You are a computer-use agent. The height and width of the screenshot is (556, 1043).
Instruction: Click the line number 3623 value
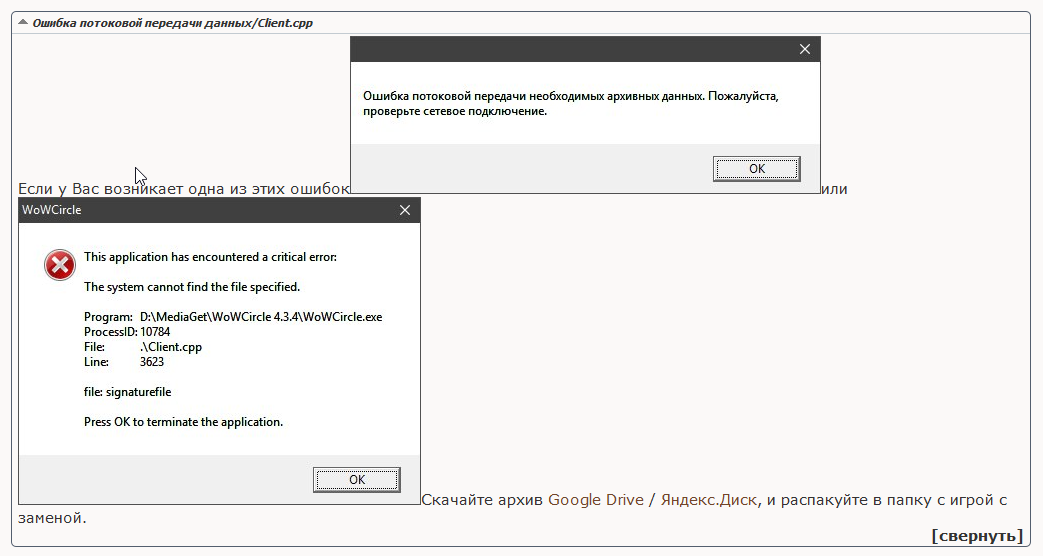click(152, 362)
